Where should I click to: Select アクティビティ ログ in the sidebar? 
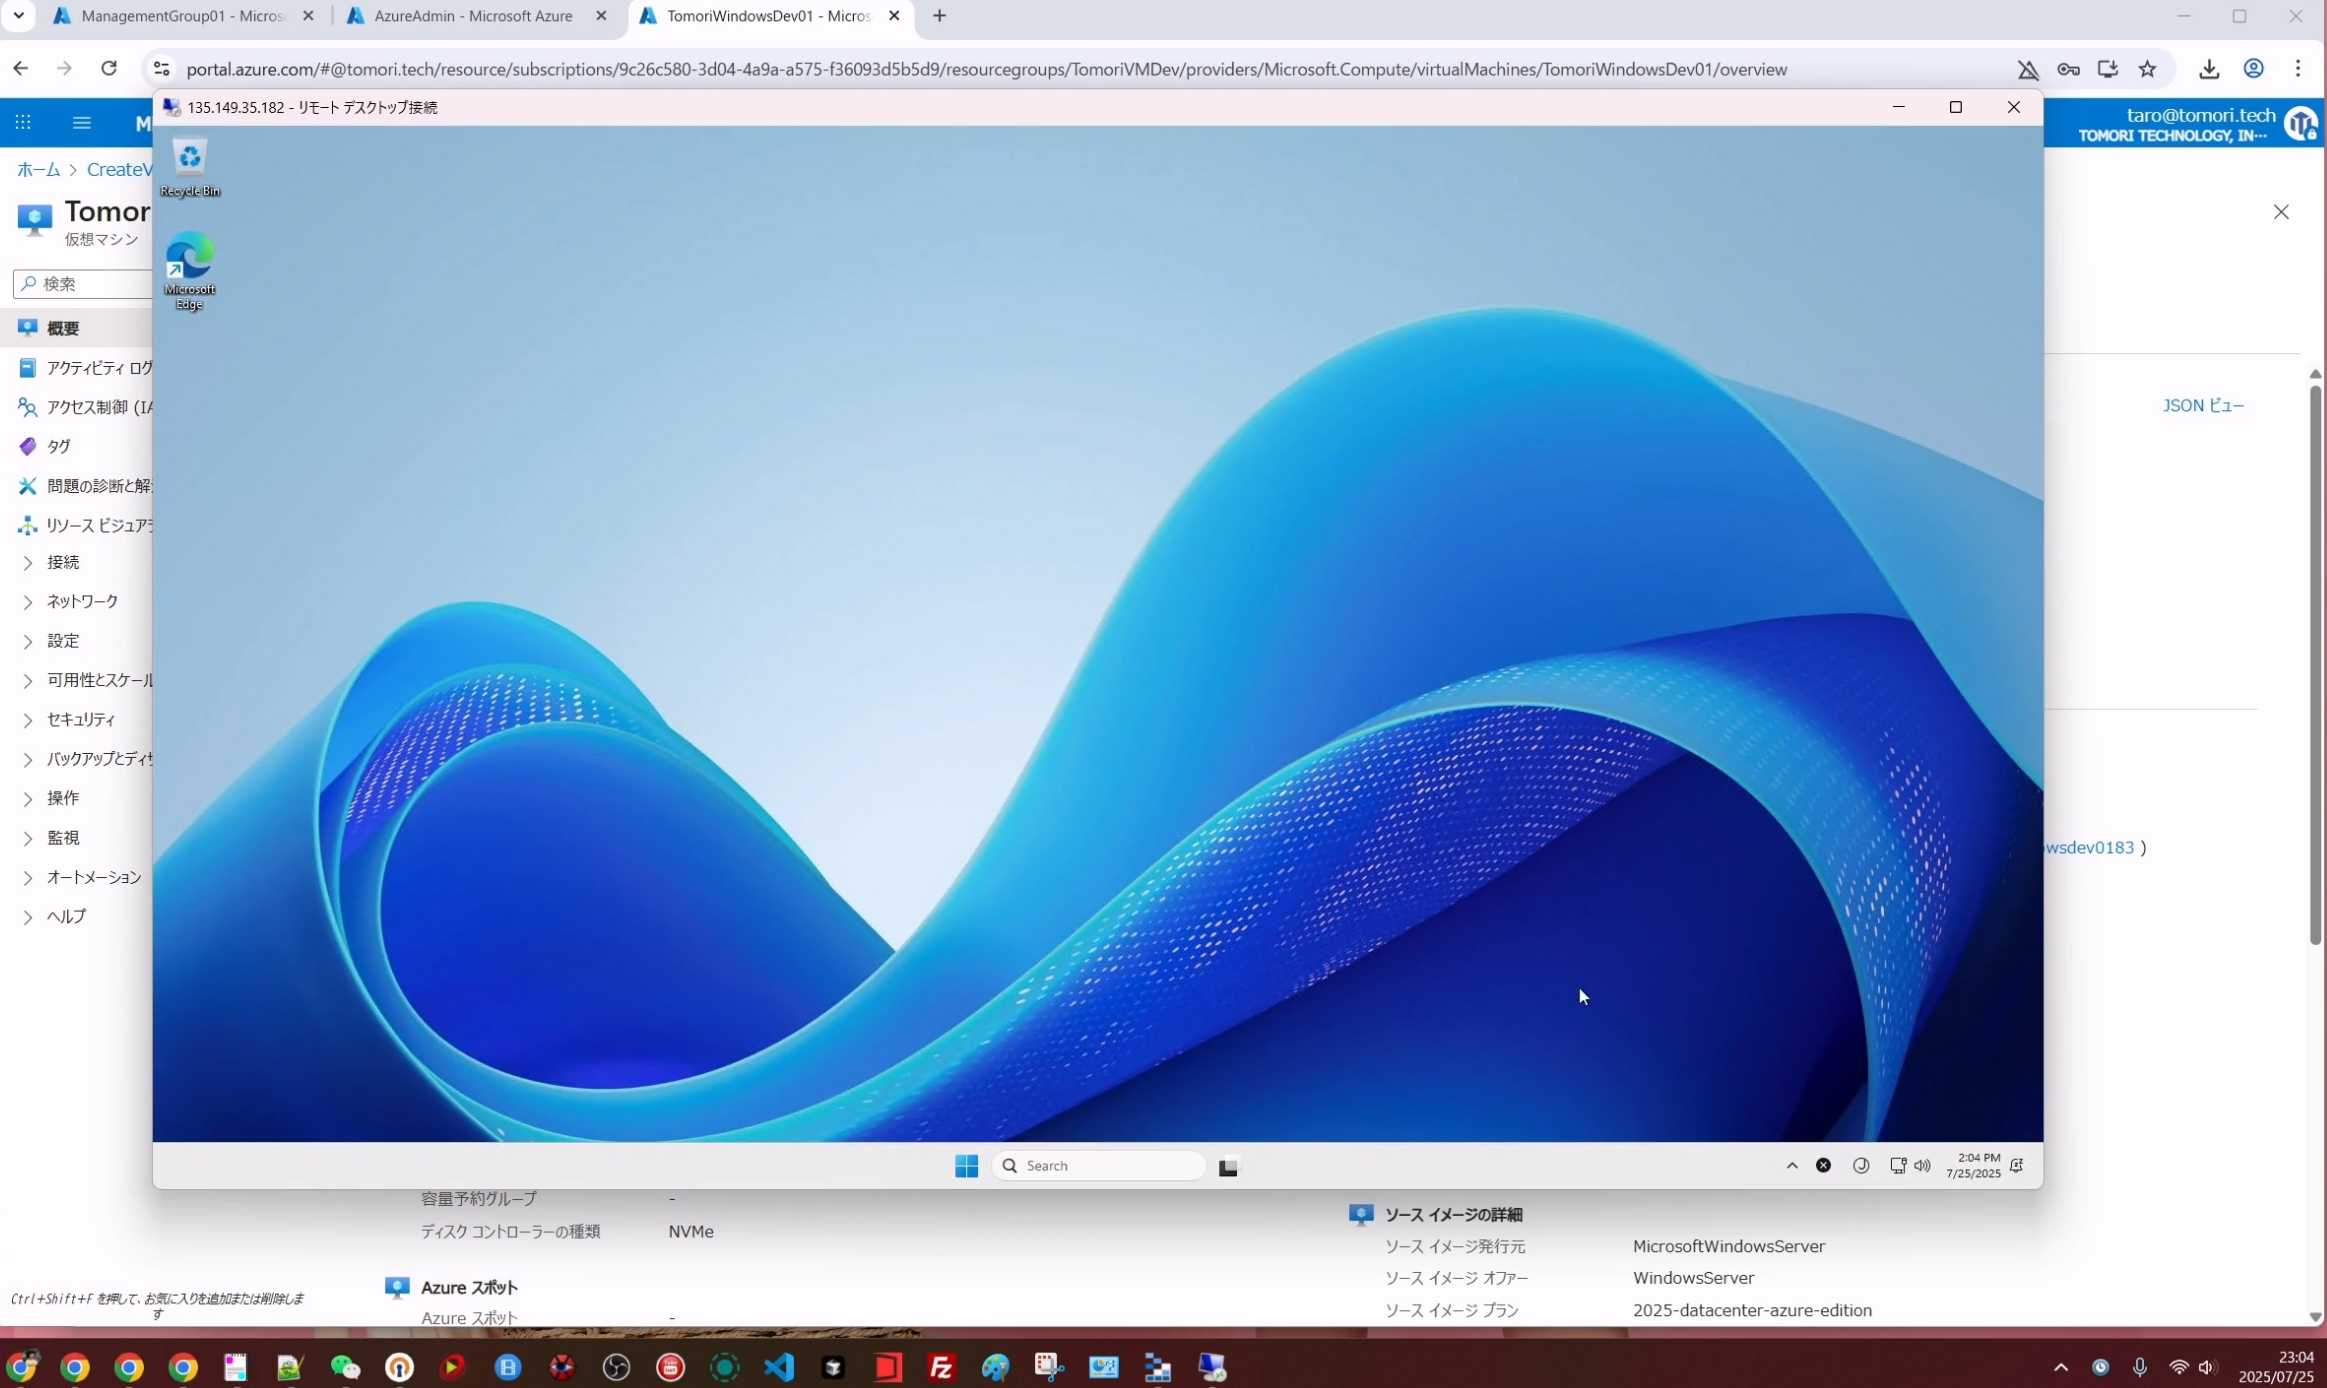[98, 368]
